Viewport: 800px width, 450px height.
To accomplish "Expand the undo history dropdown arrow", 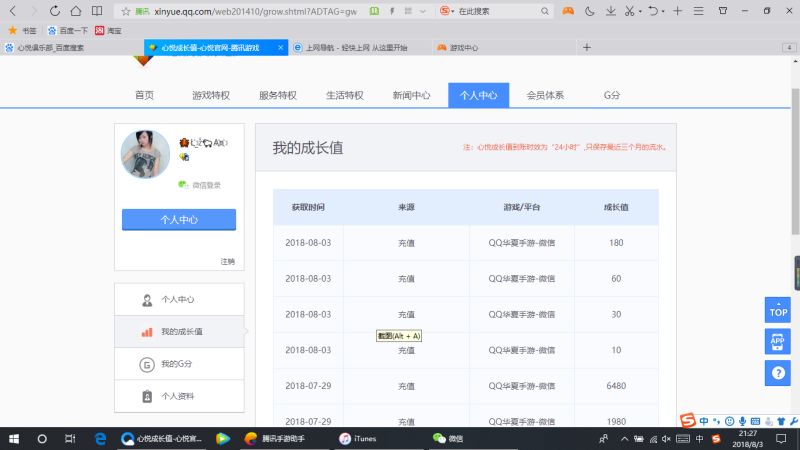I will click(664, 11).
